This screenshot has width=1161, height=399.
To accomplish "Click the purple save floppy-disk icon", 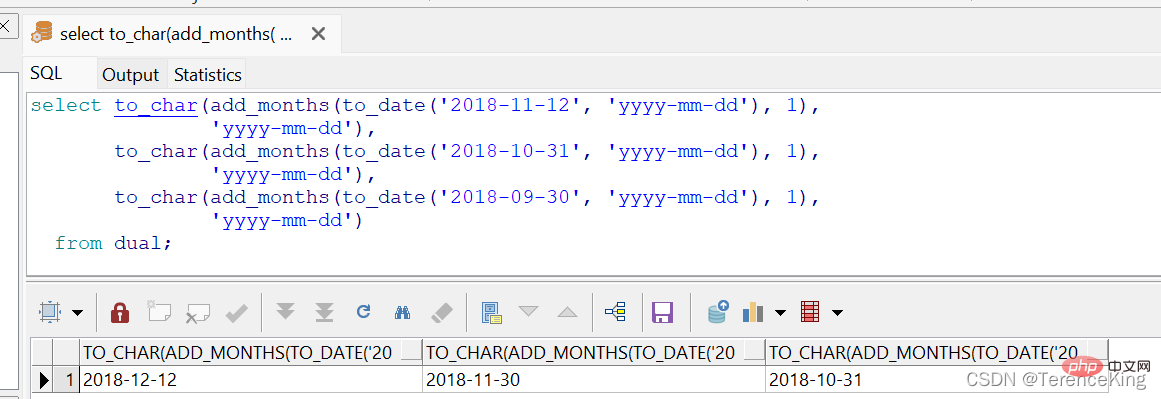I will click(x=662, y=312).
